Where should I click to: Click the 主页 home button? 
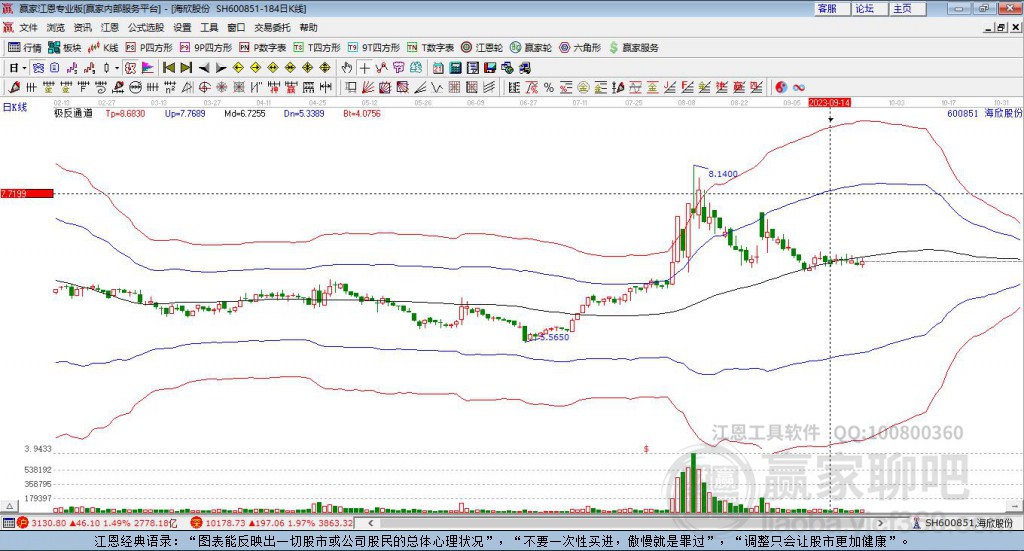click(x=908, y=8)
